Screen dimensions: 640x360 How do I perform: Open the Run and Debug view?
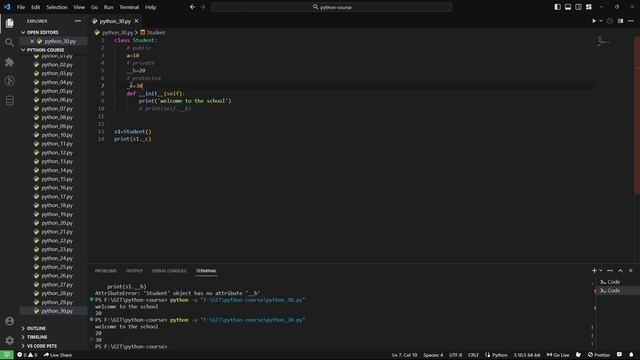(x=9, y=81)
